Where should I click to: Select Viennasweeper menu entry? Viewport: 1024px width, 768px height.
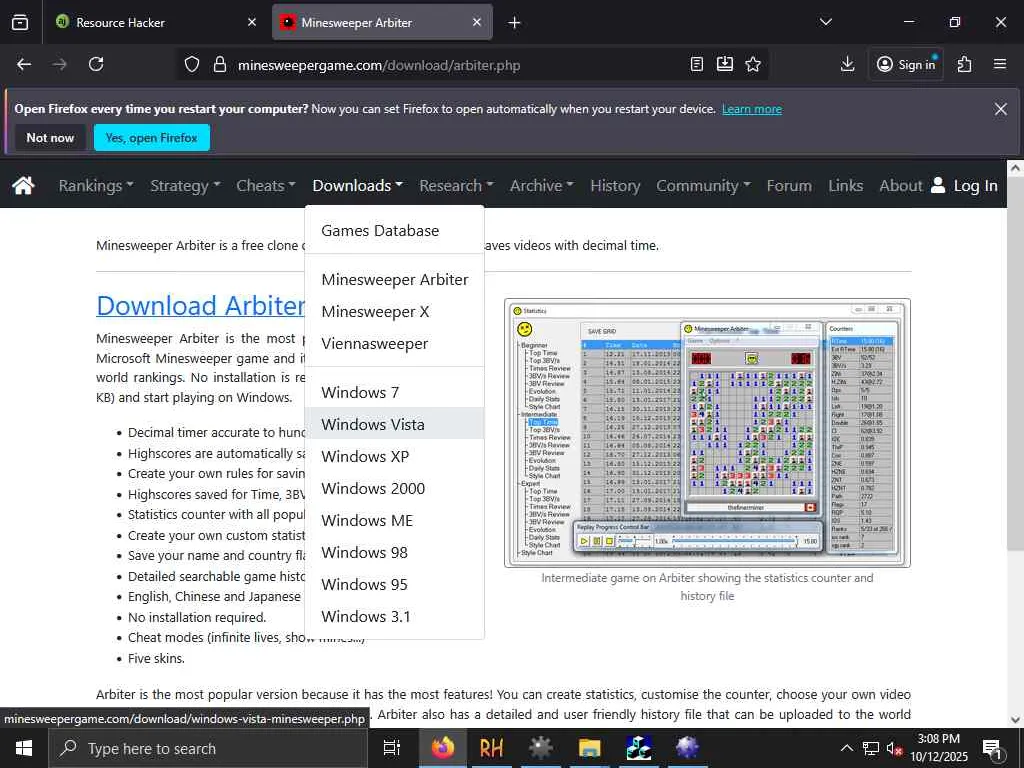394,344
